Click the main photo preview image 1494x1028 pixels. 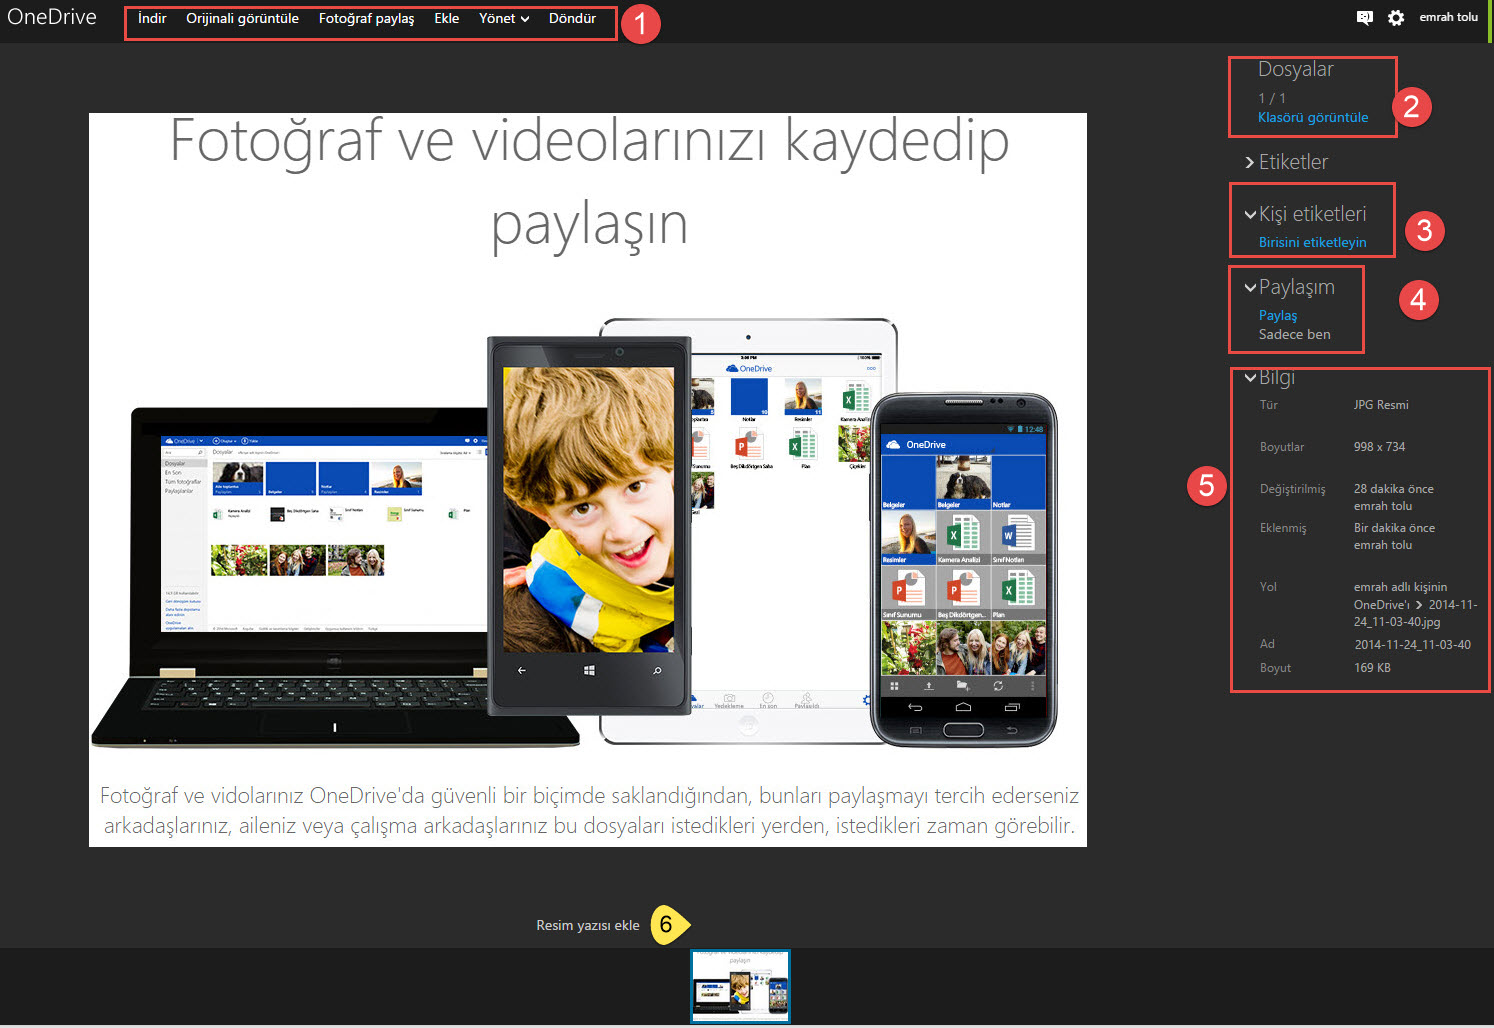pyautogui.click(x=588, y=480)
